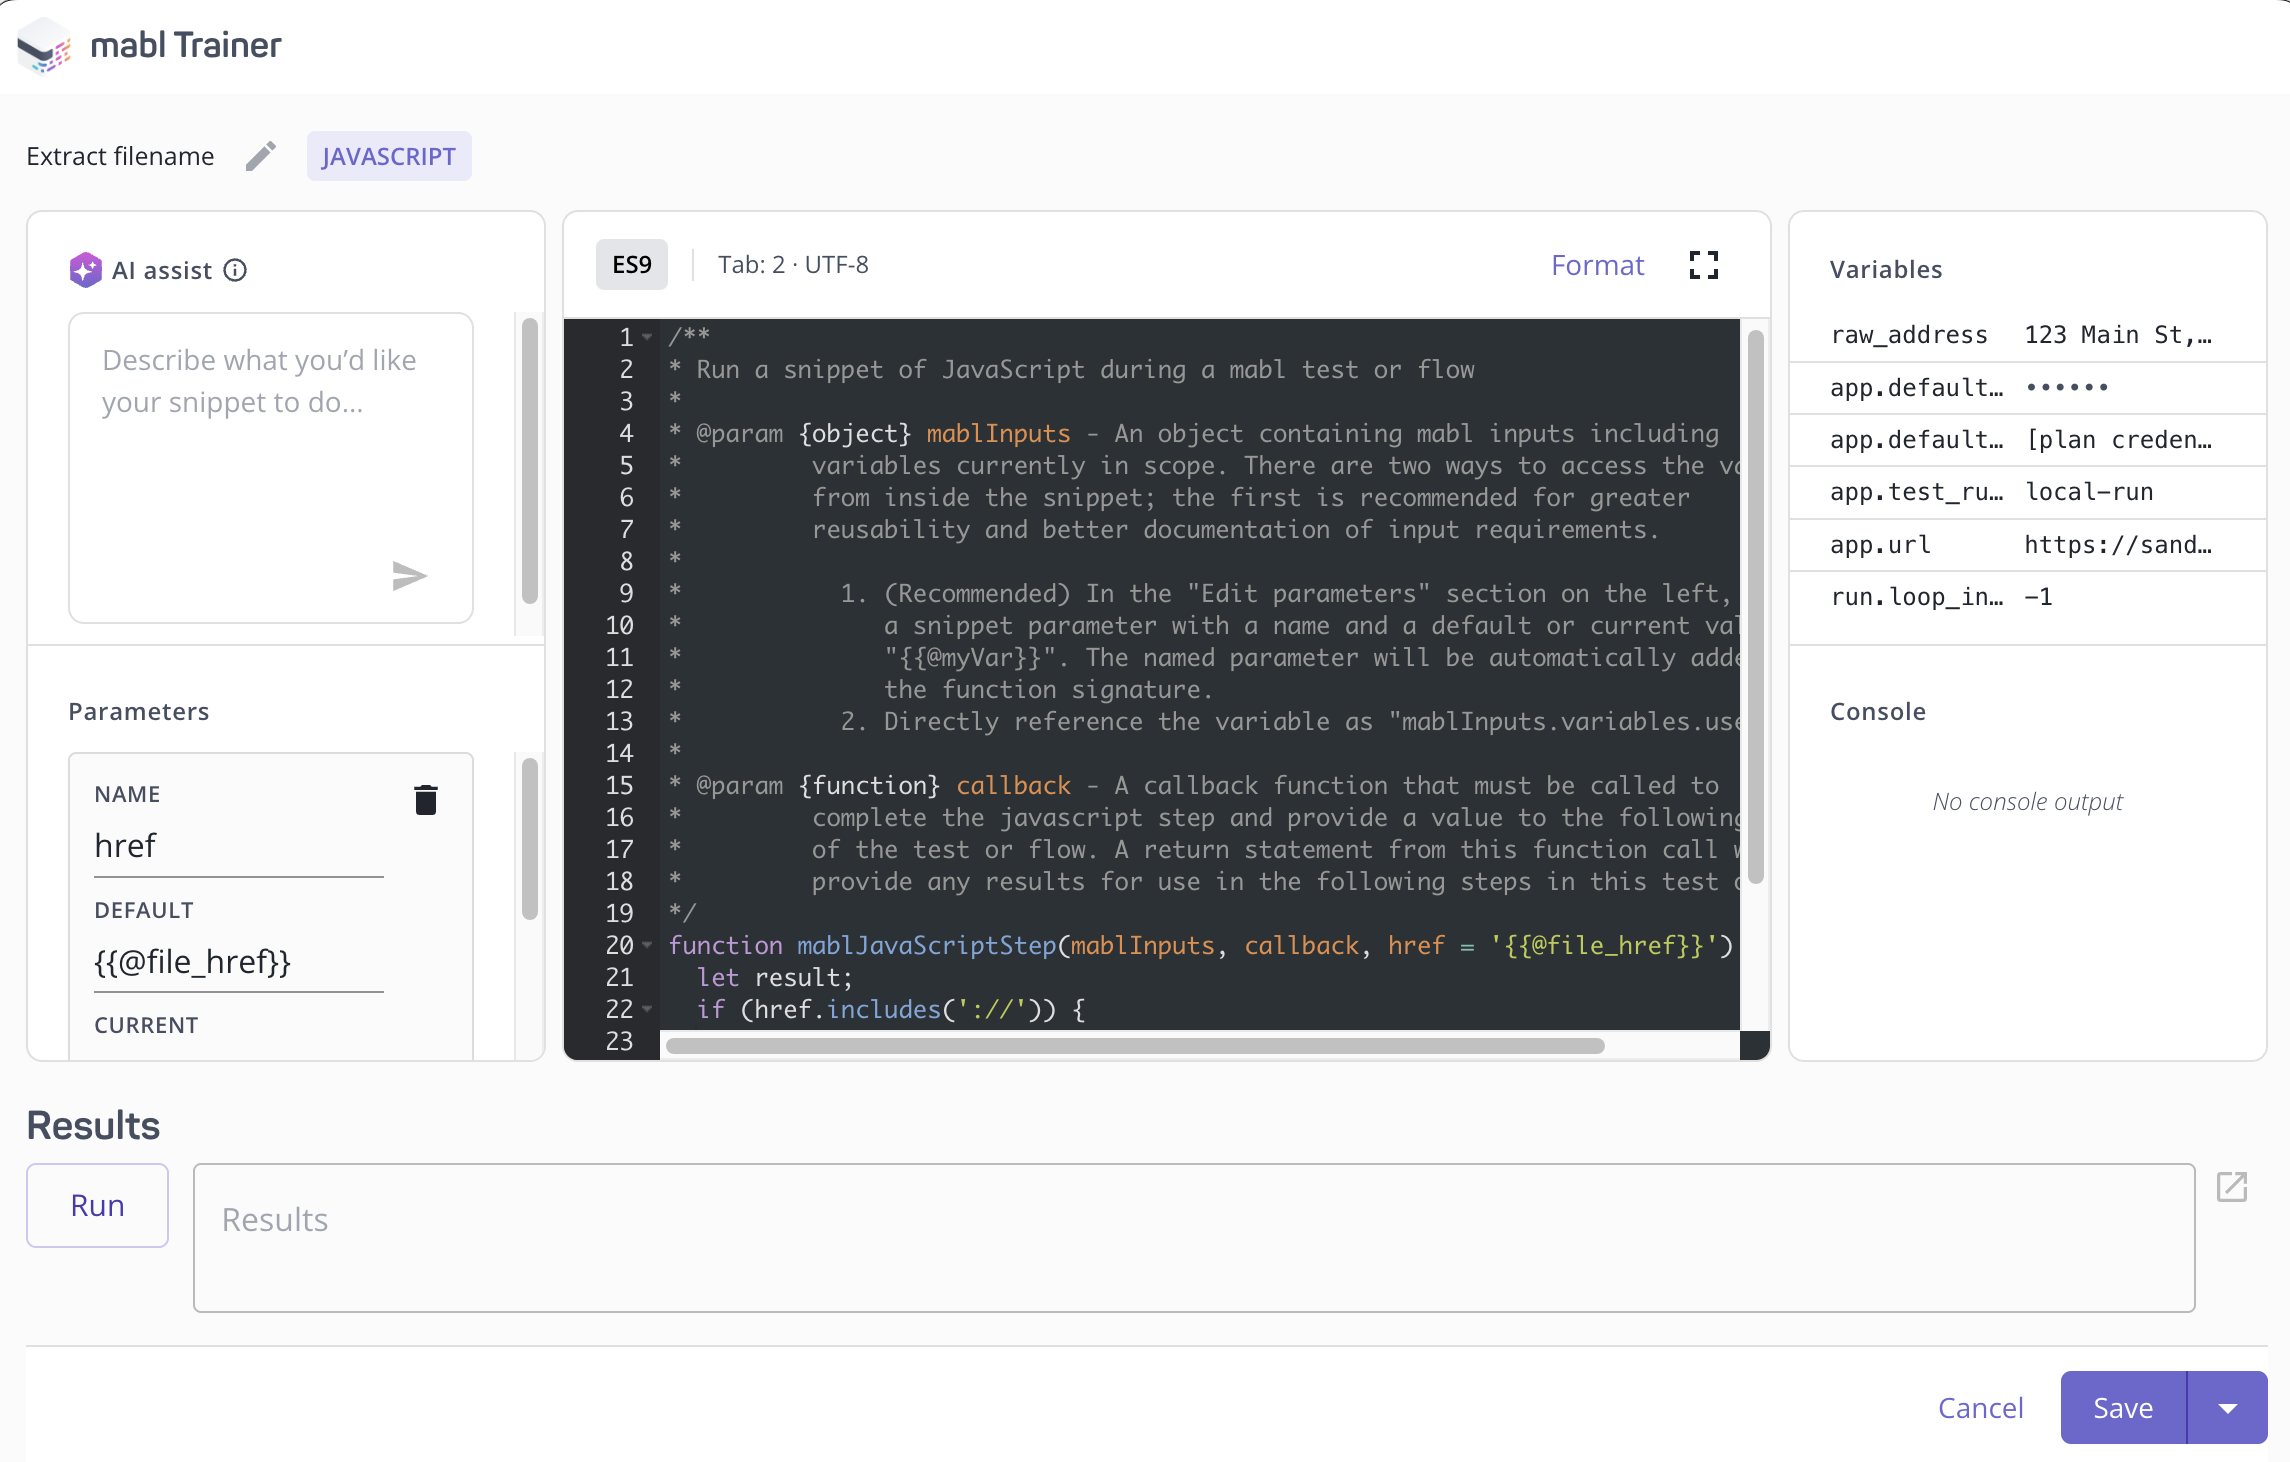Click the AI assist sparkle icon

(86, 268)
